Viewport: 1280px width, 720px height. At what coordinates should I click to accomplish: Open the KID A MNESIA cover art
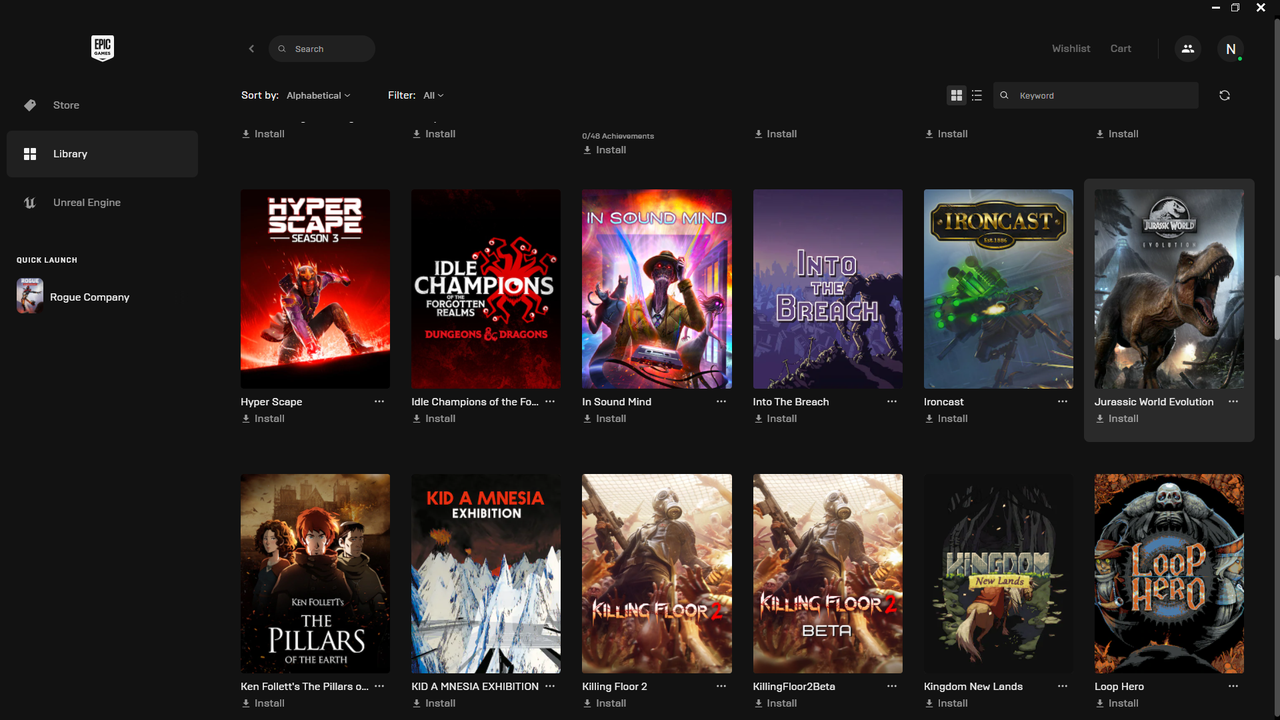tap(486, 574)
